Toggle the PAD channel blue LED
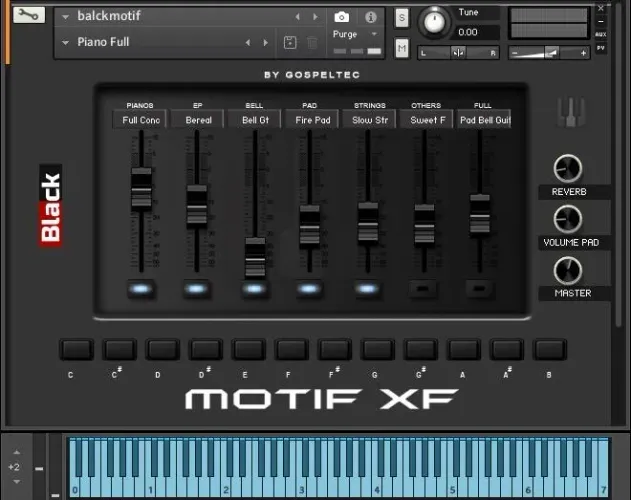 (x=309, y=289)
